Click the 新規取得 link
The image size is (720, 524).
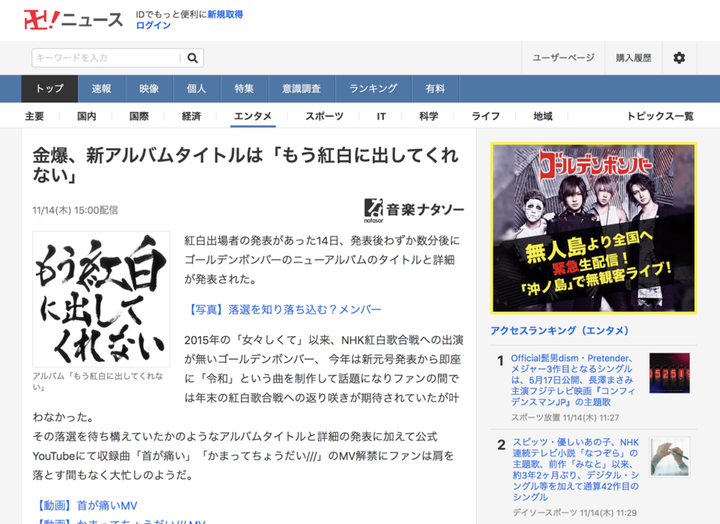click(x=225, y=14)
